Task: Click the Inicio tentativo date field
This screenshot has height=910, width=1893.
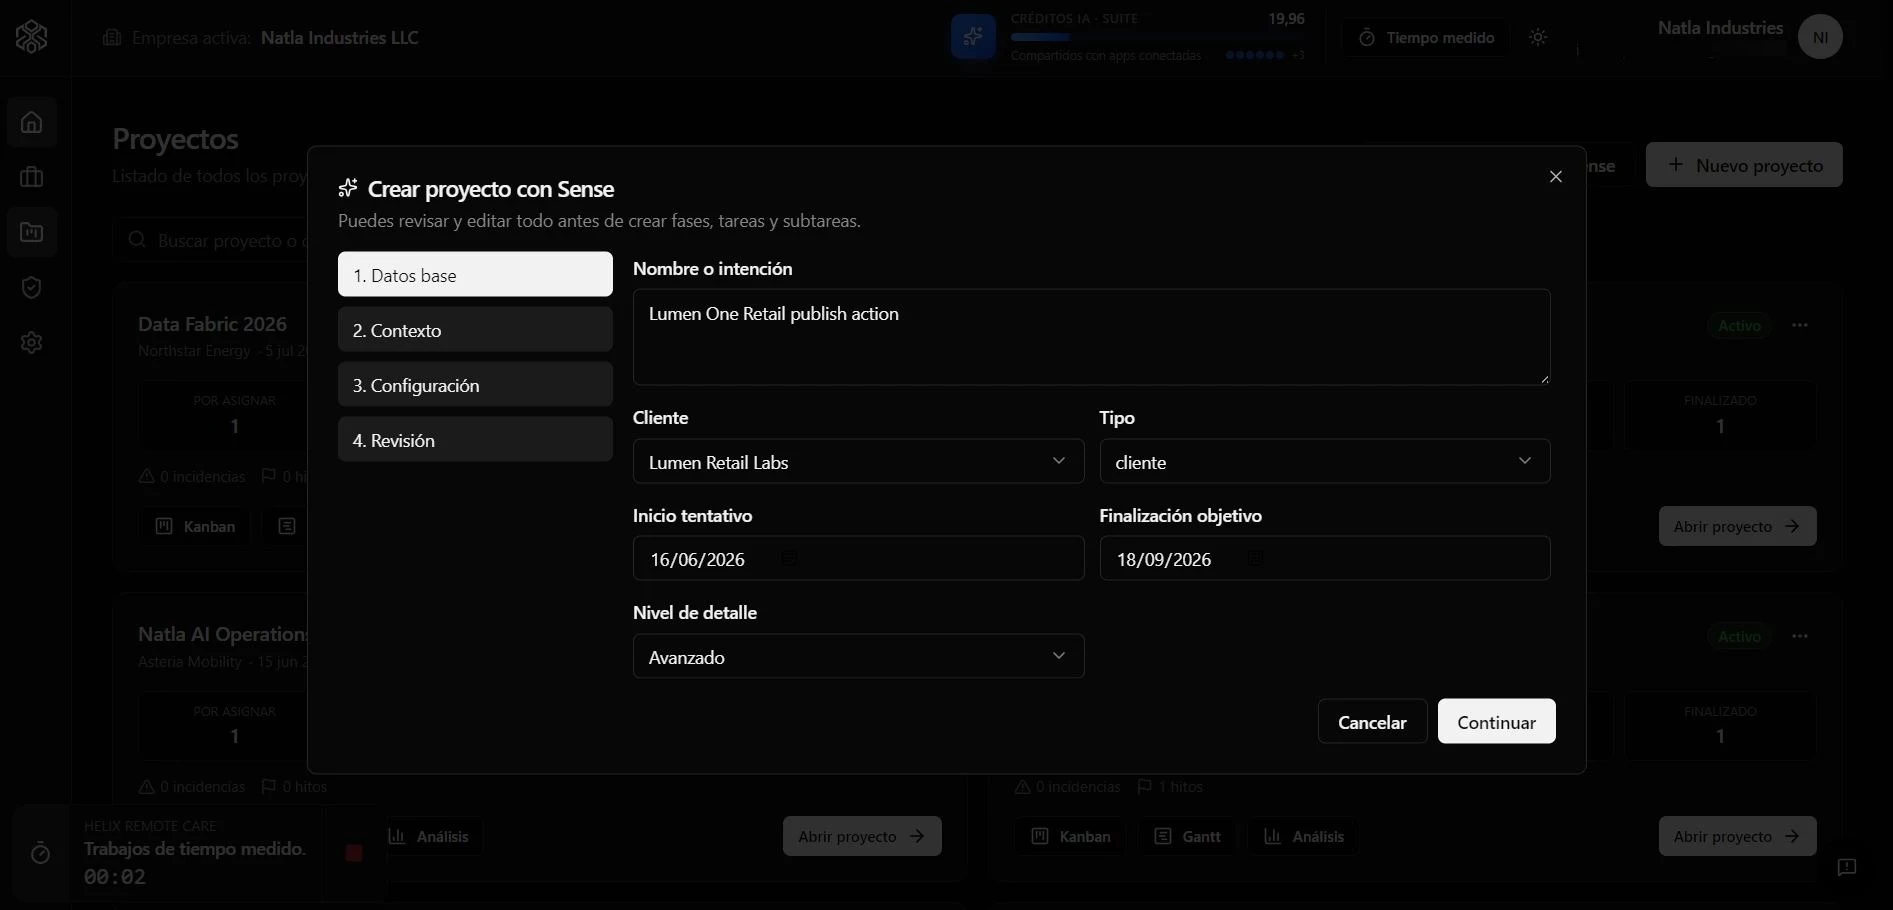Action: [858, 559]
